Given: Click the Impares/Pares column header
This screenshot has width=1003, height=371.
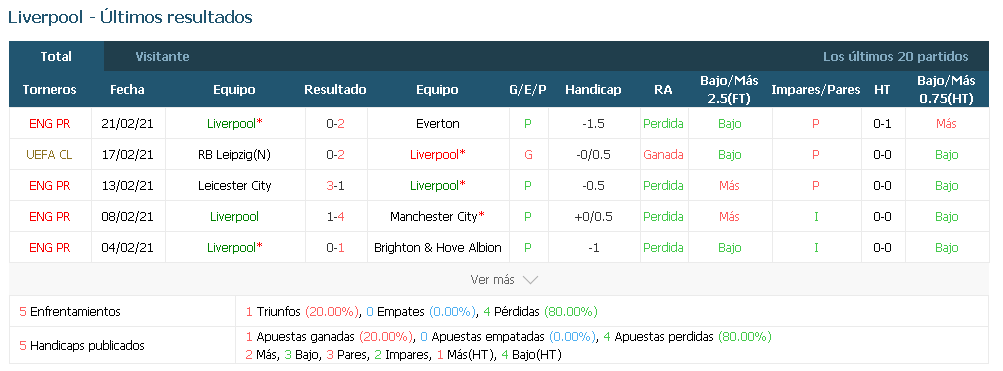Looking at the screenshot, I should 816,90.
